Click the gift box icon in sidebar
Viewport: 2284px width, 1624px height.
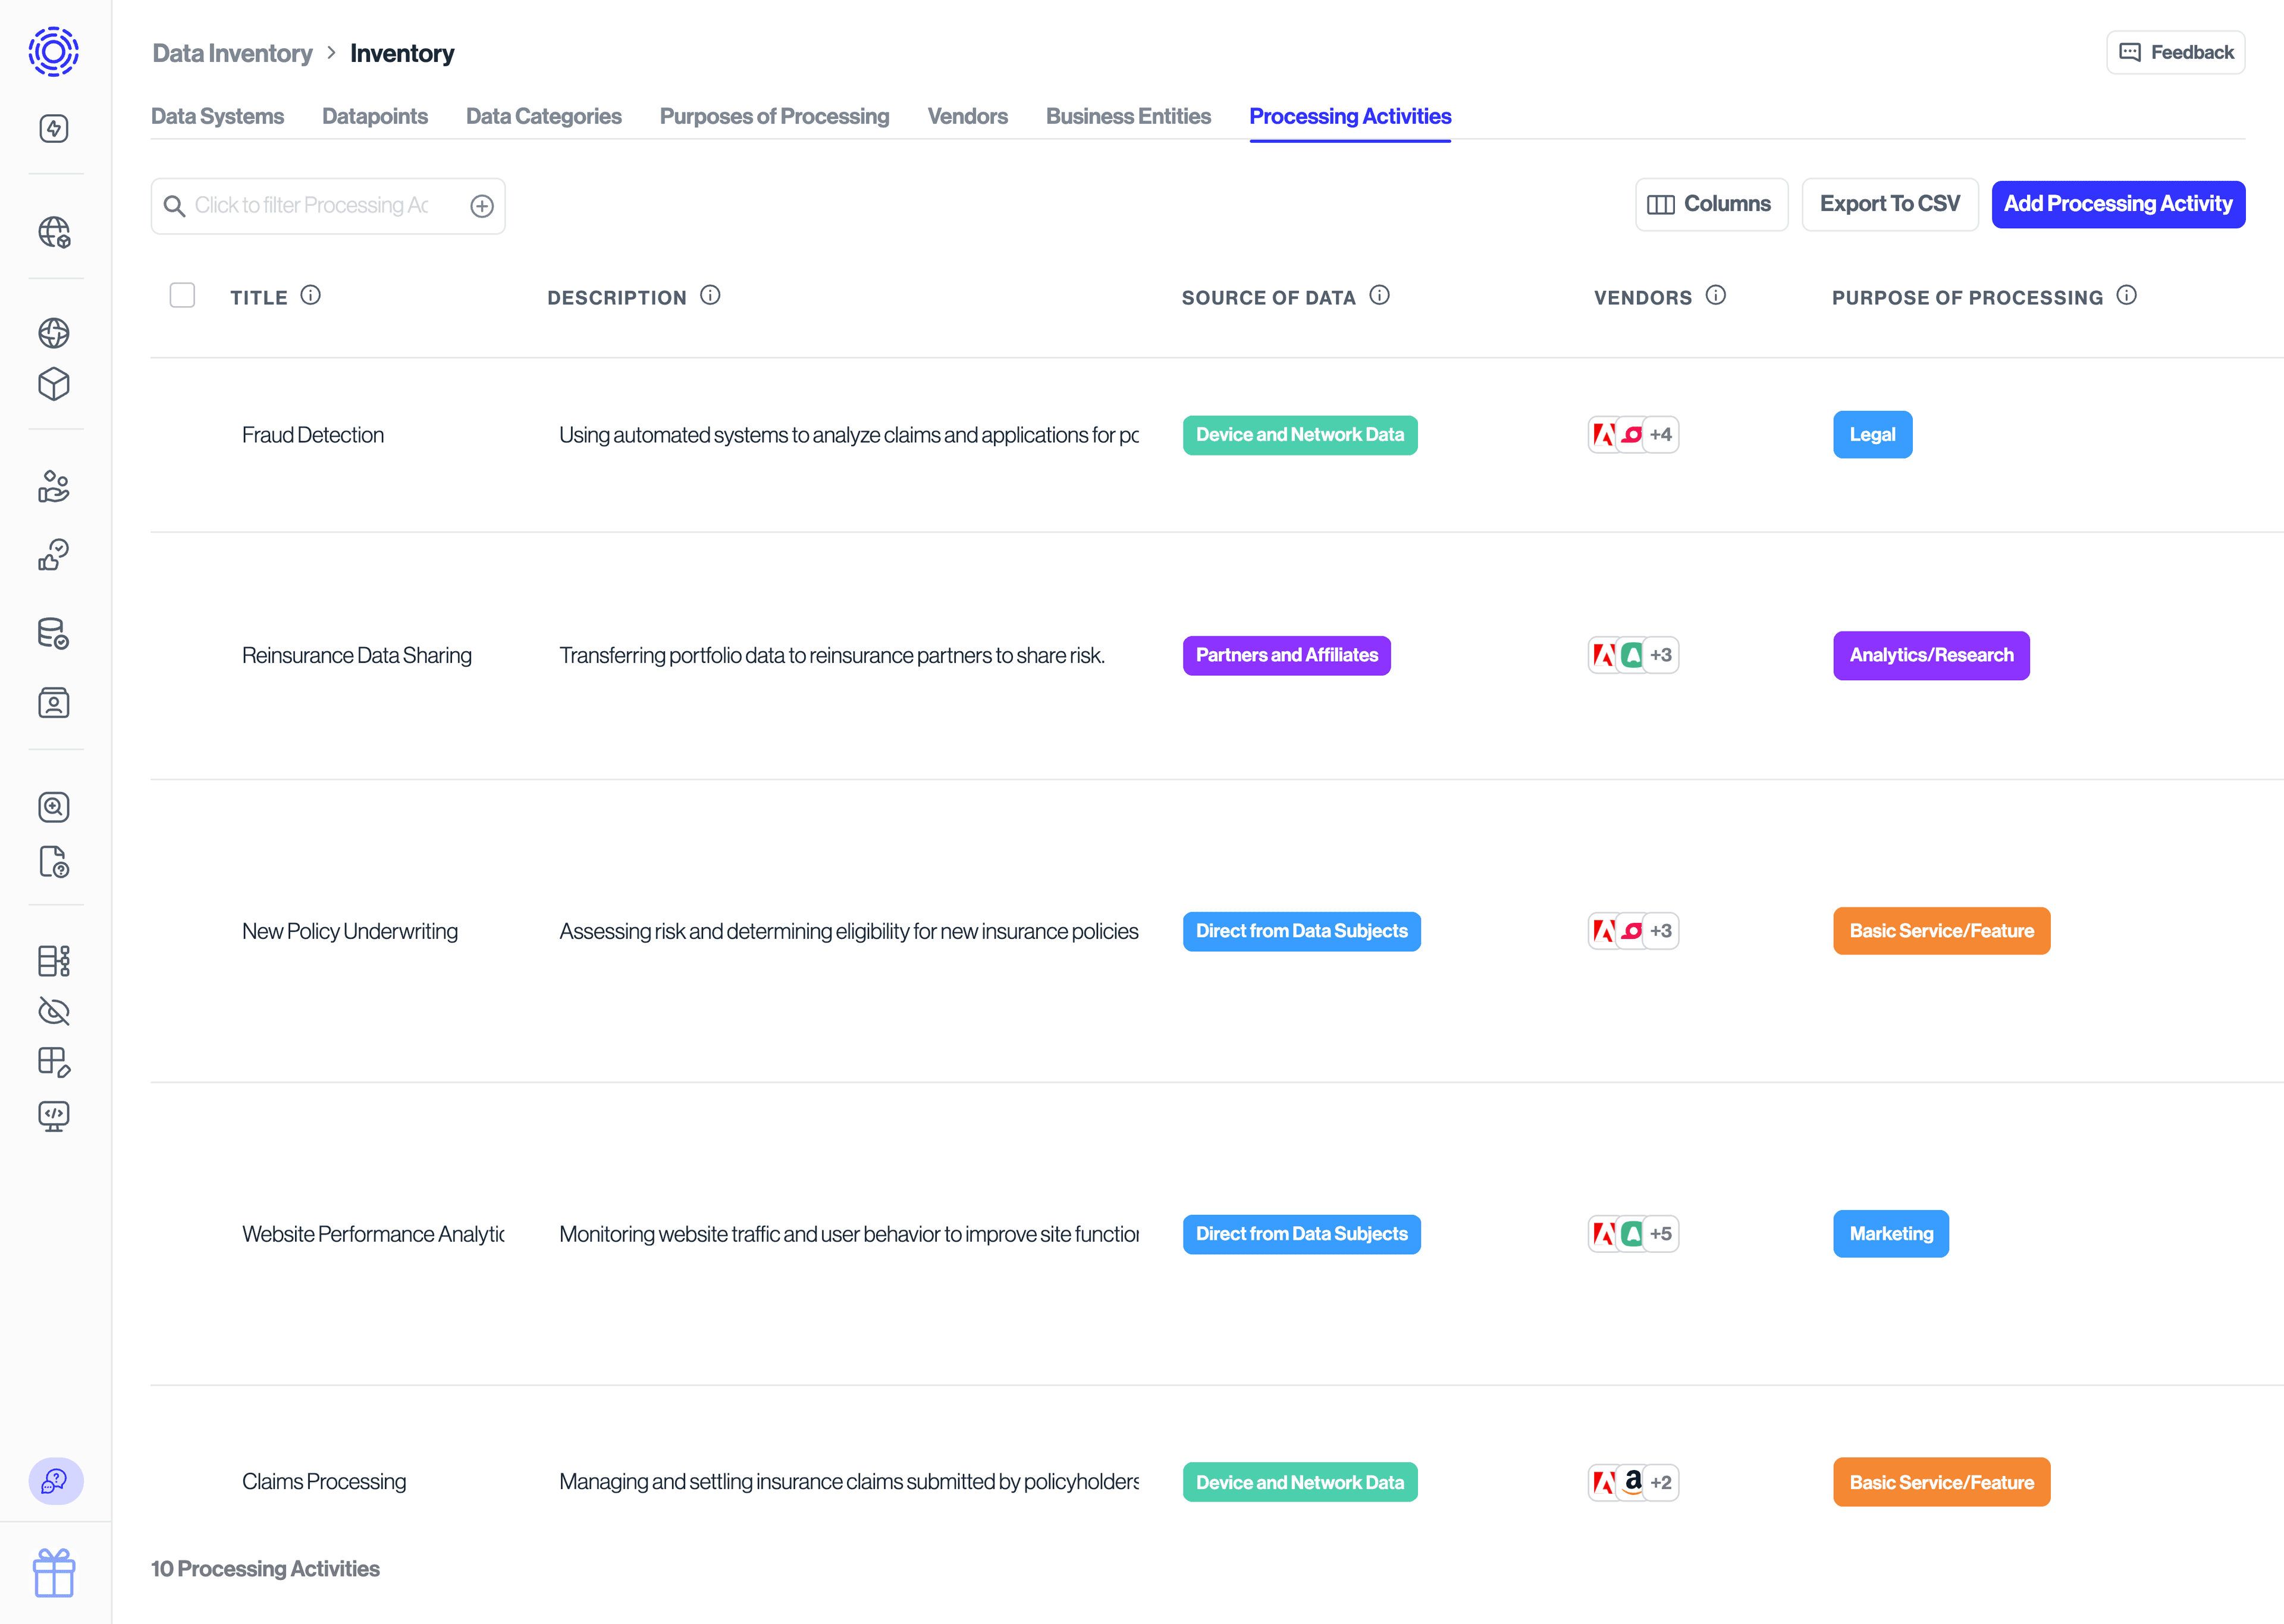54,1573
